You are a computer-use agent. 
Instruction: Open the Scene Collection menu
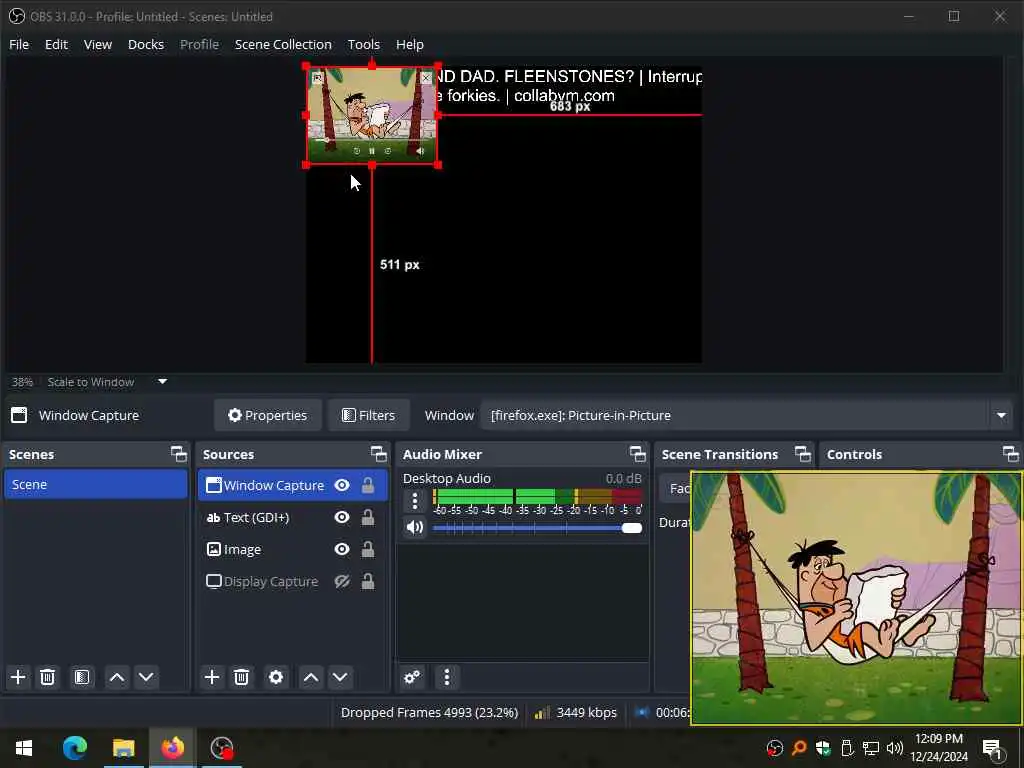[x=283, y=44]
